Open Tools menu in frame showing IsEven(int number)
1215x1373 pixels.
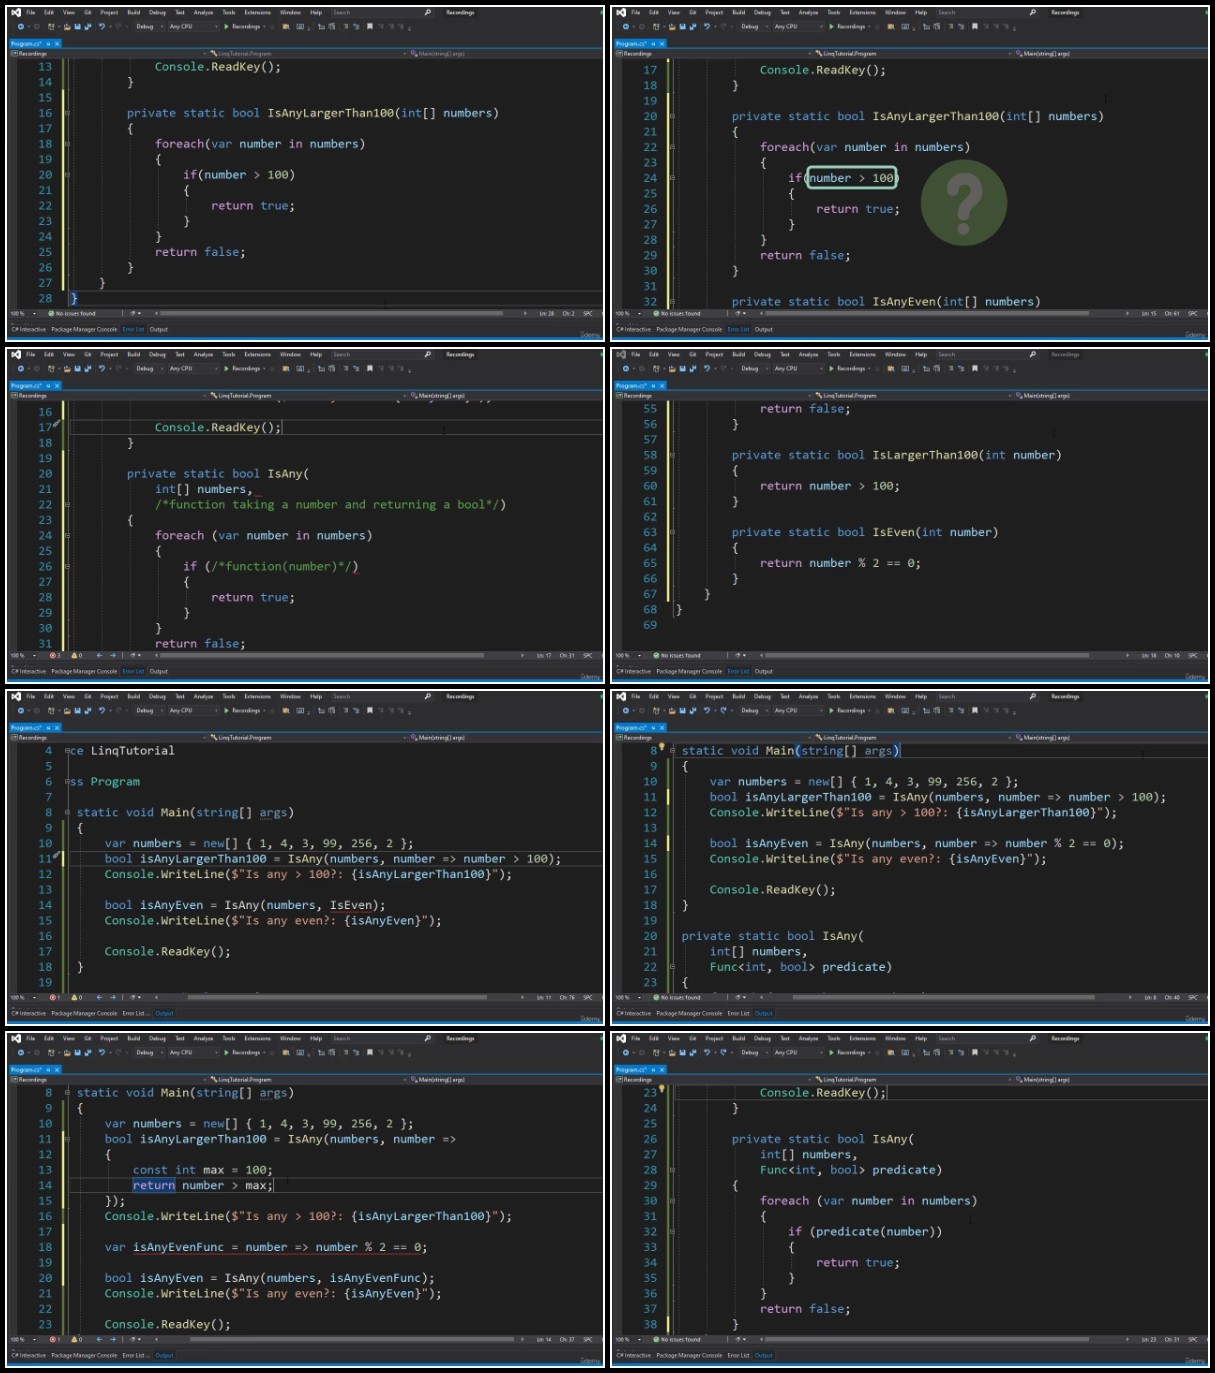[833, 355]
